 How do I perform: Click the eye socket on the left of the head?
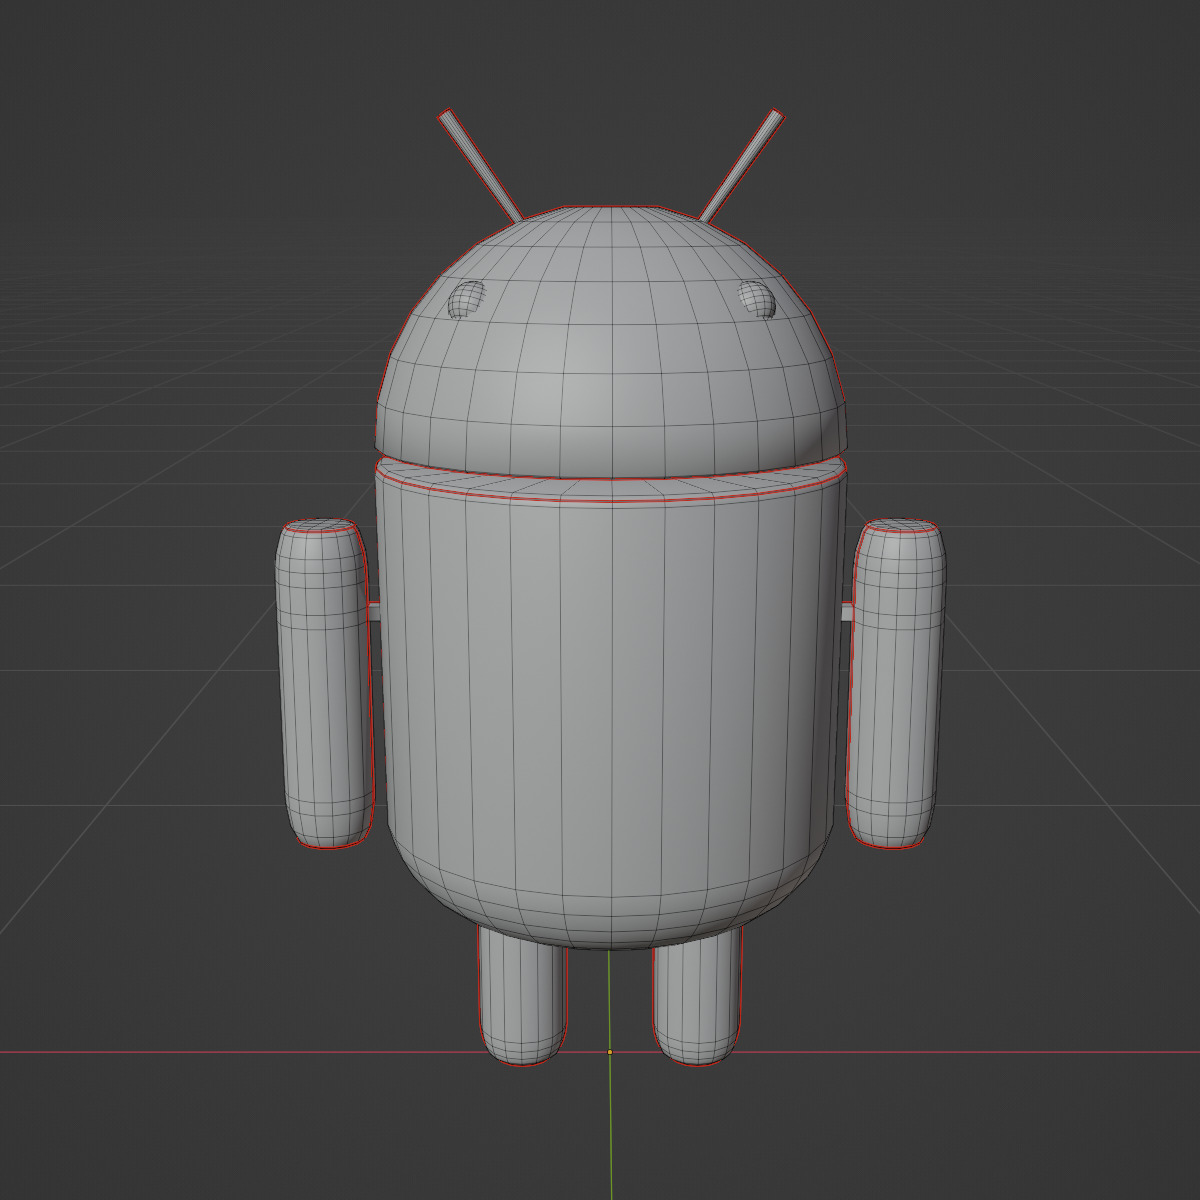[467, 299]
